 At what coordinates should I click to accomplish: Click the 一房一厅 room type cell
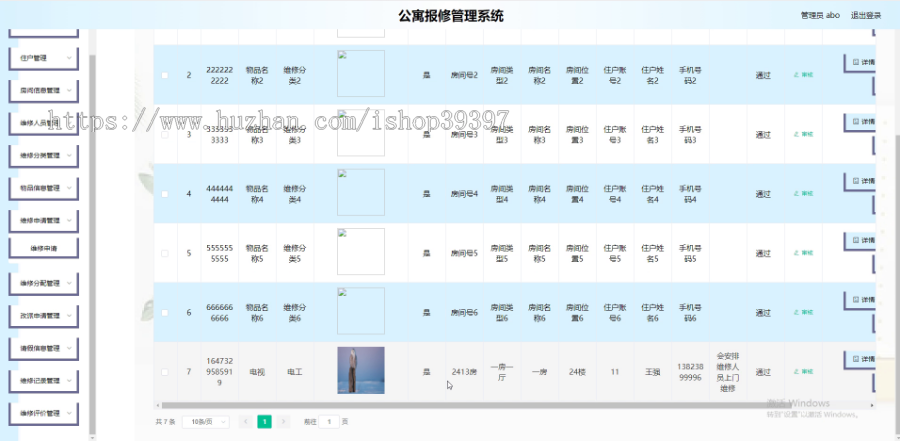point(502,372)
